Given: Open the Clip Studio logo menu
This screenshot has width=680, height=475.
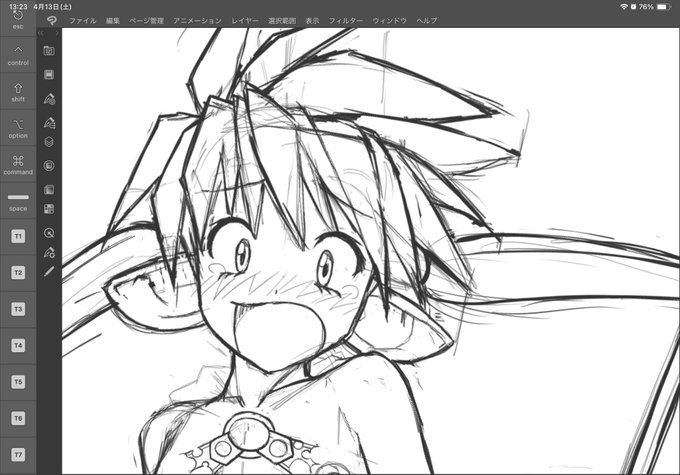Looking at the screenshot, I should tap(52, 20).
